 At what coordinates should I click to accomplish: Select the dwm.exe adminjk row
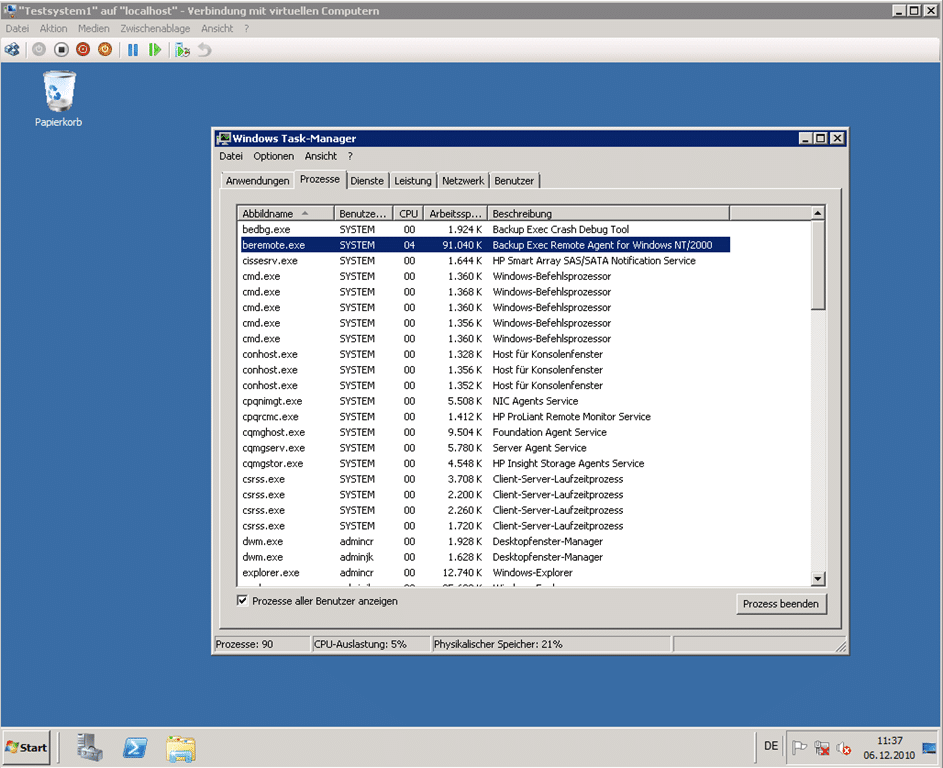pos(485,557)
